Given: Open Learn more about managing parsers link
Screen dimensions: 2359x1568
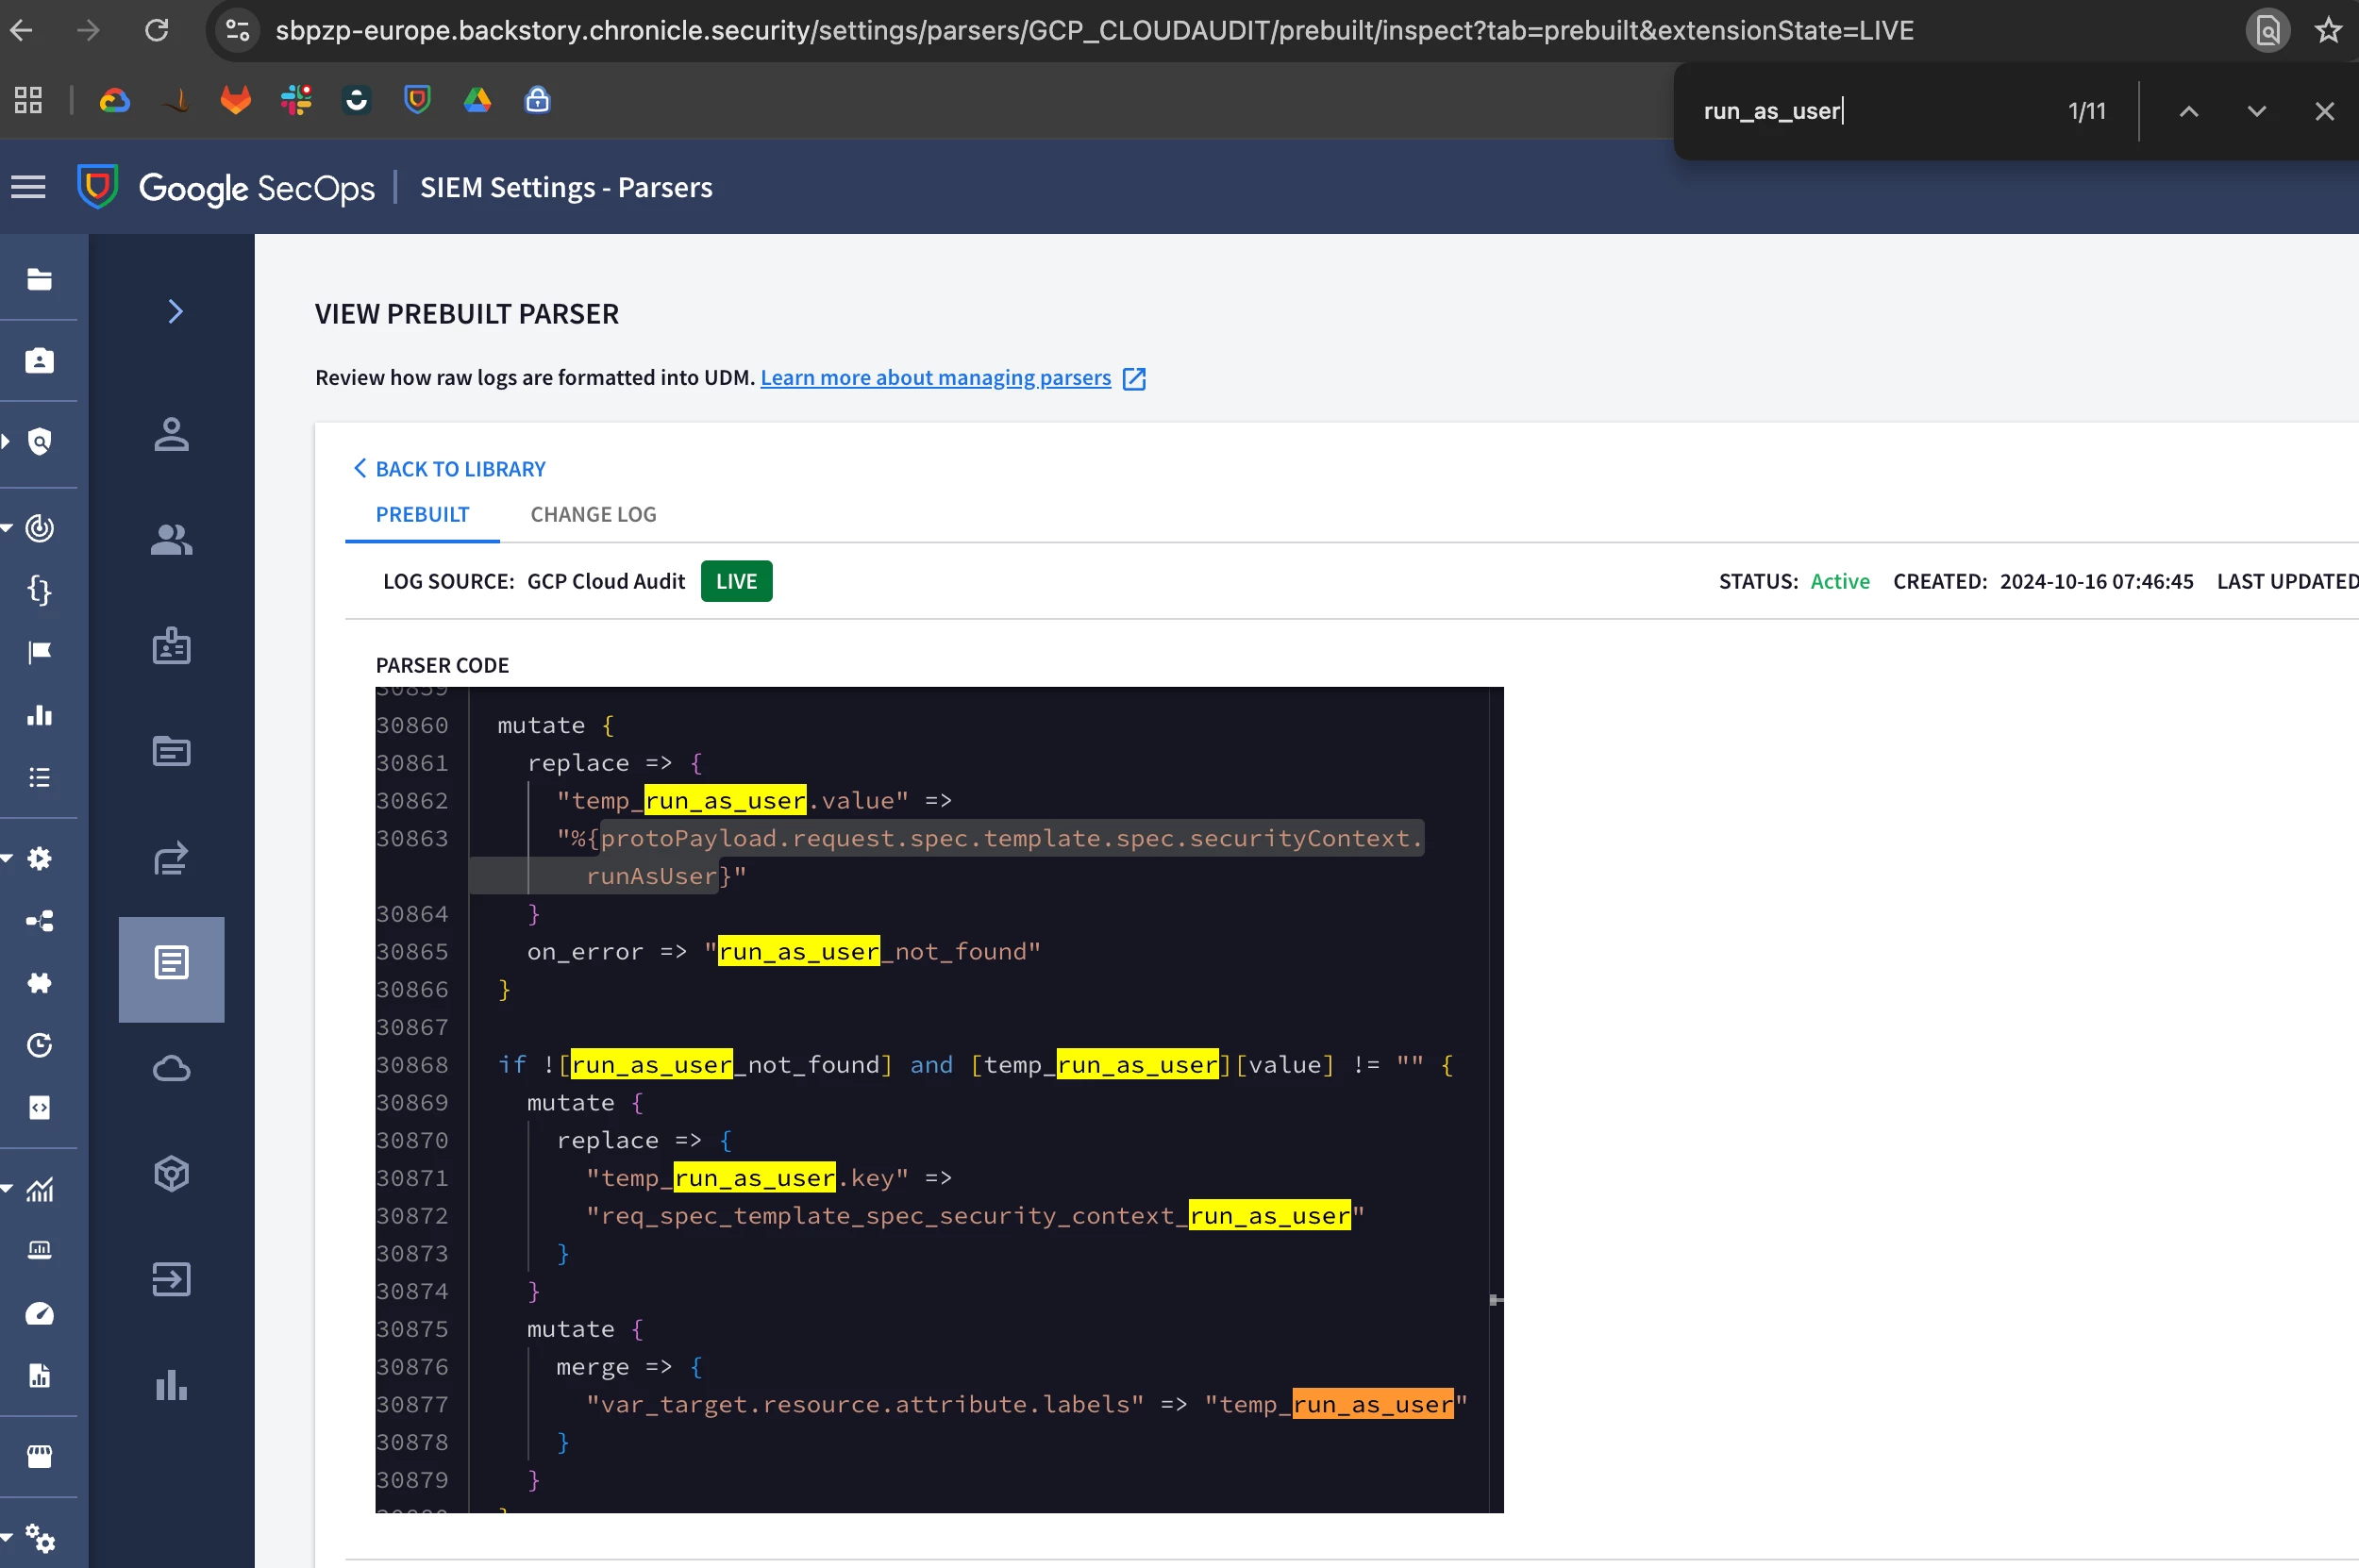Looking at the screenshot, I should pyautogui.click(x=935, y=378).
